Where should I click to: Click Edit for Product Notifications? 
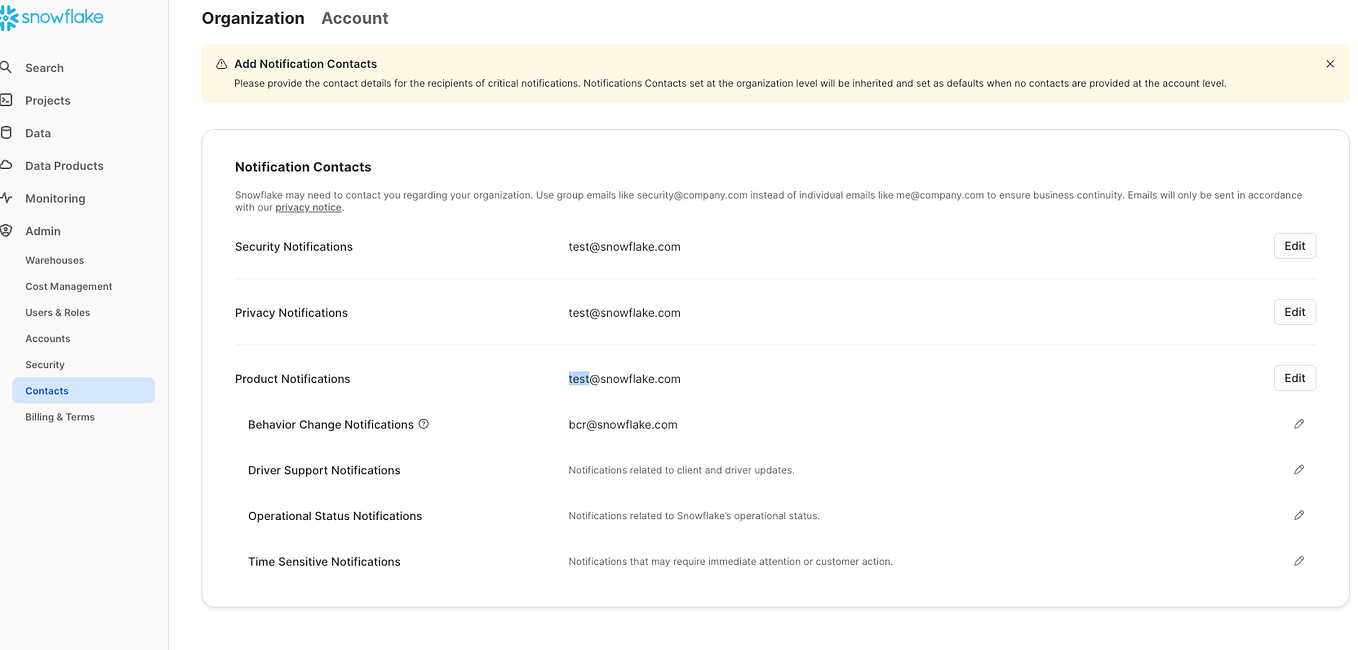tap(1294, 377)
